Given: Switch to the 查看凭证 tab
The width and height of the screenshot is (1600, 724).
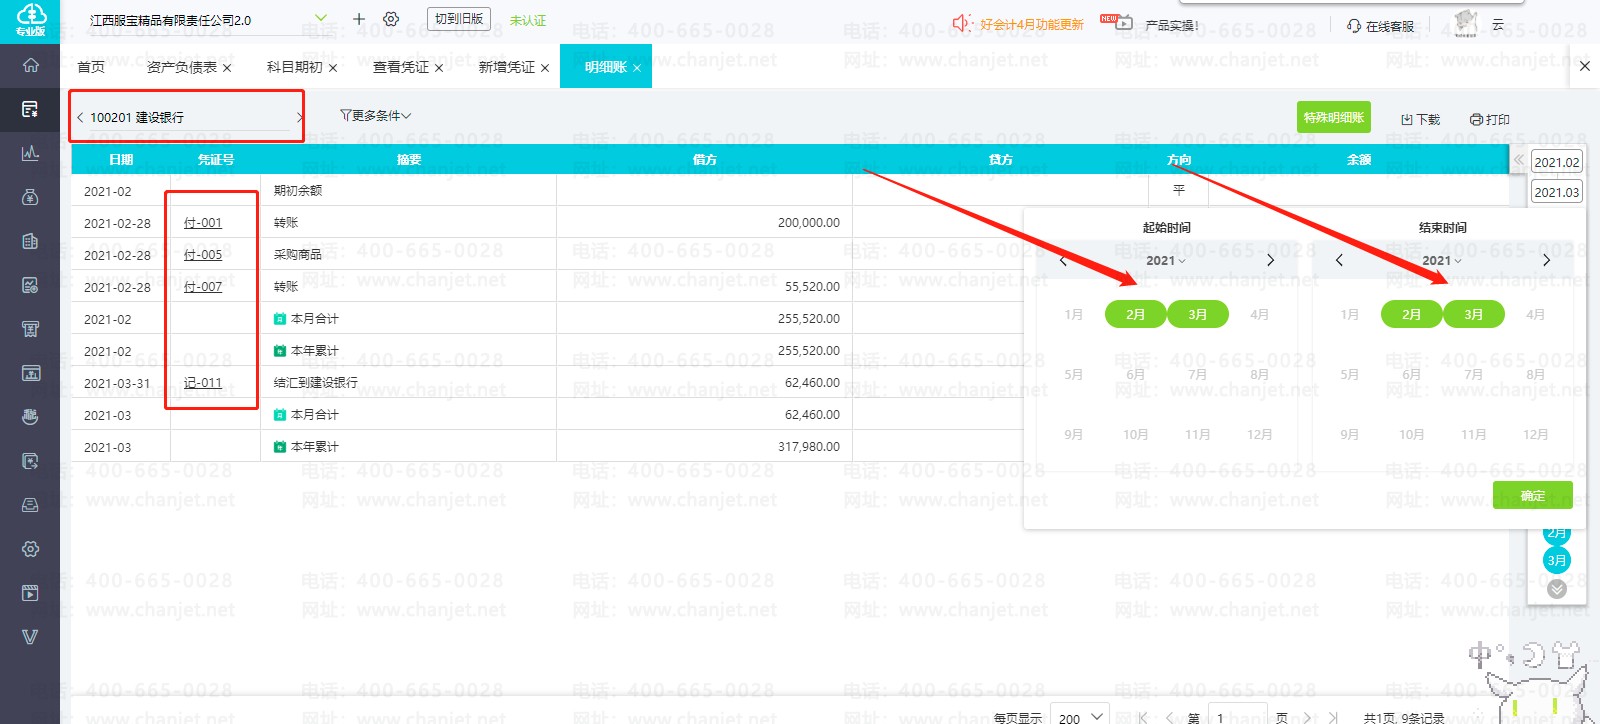Looking at the screenshot, I should pyautogui.click(x=400, y=67).
